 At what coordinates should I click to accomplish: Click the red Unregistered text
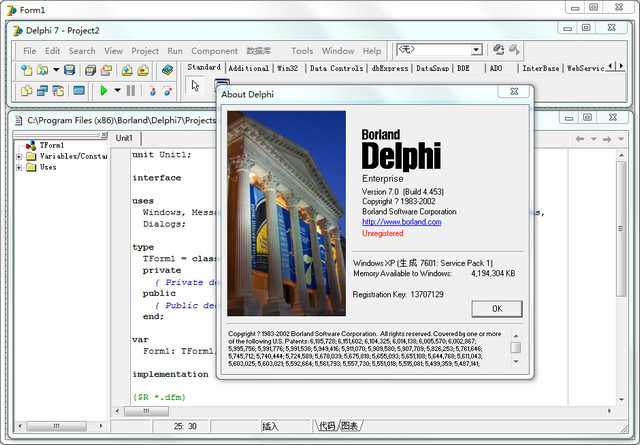pos(382,233)
